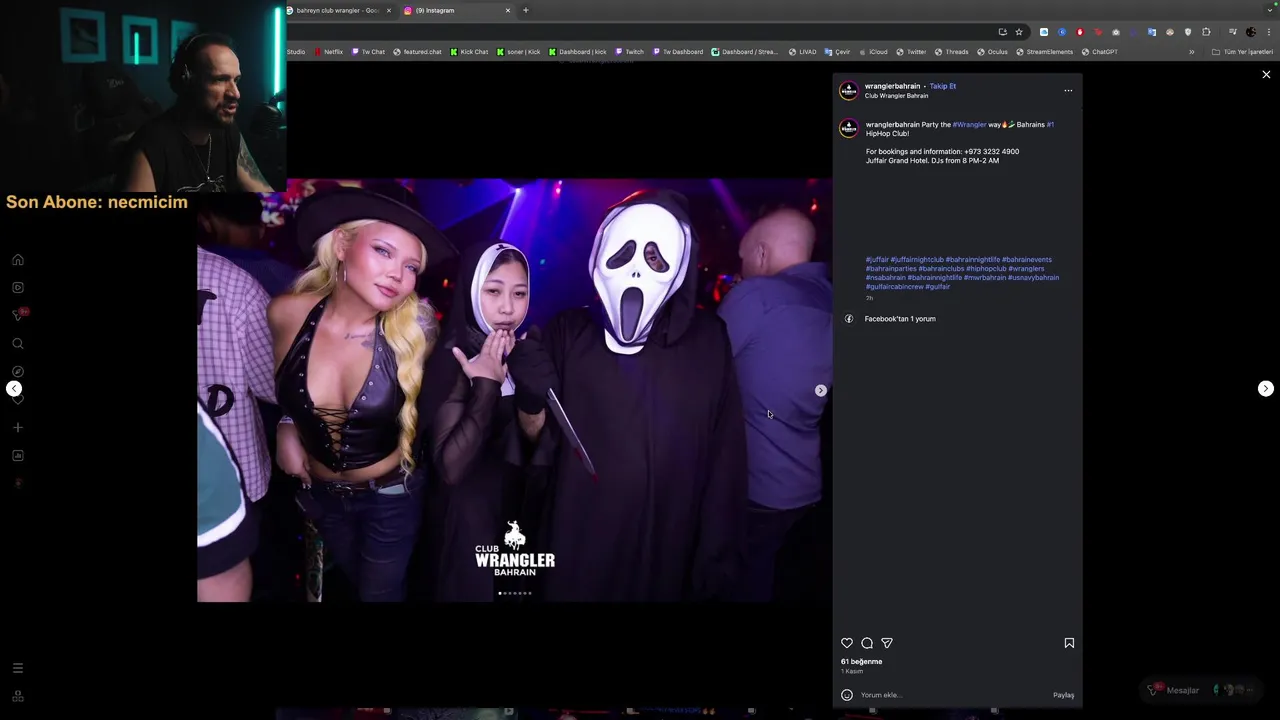Open the floating 'Mesajlar' messages button
The image size is (1280, 720).
(1201, 690)
